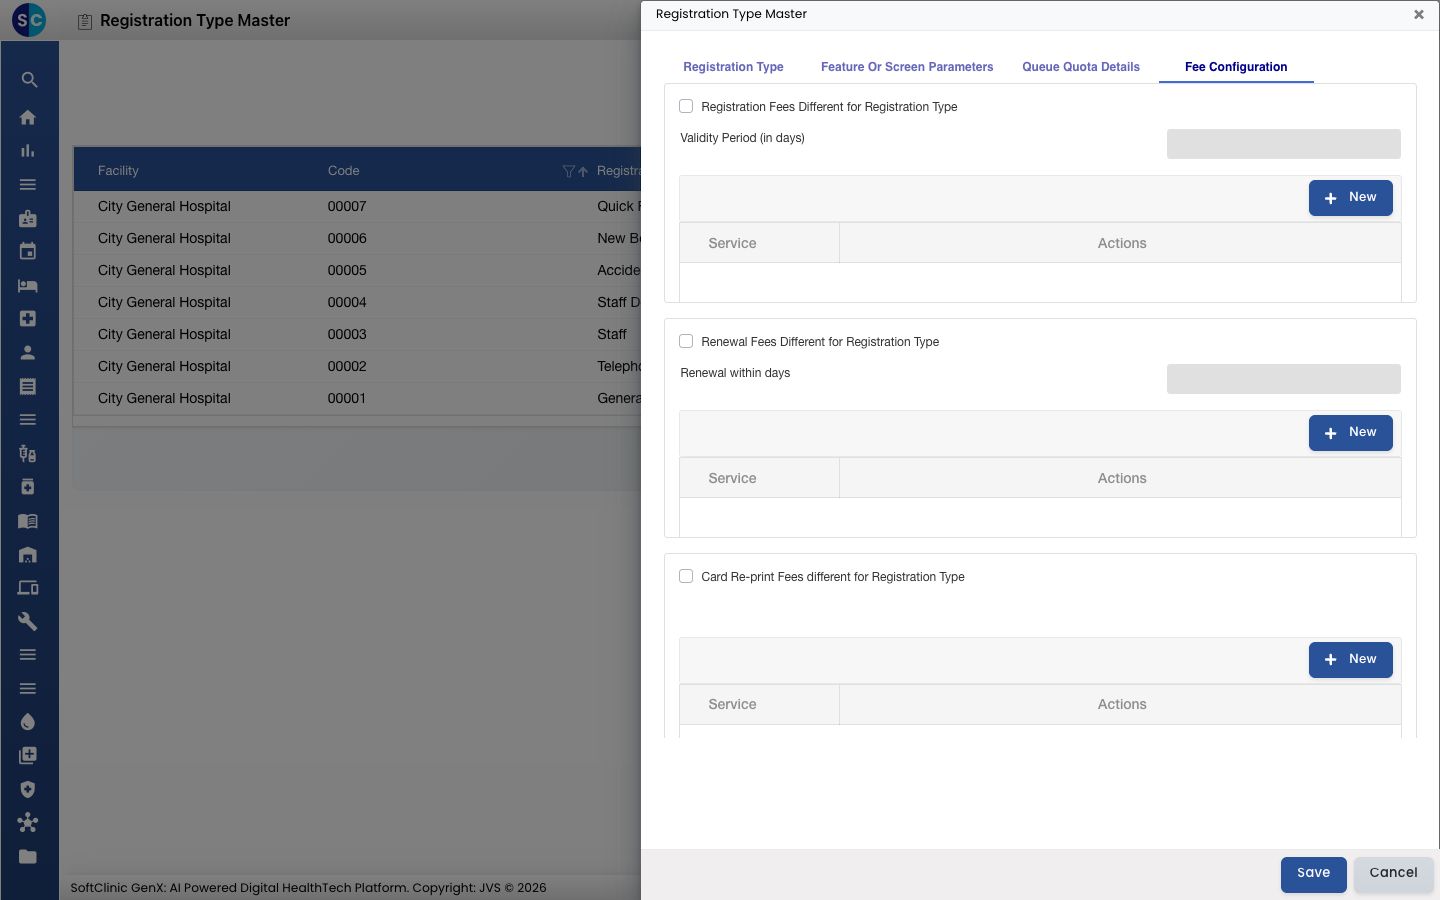Open the open-book icon in sidebar

click(x=28, y=521)
